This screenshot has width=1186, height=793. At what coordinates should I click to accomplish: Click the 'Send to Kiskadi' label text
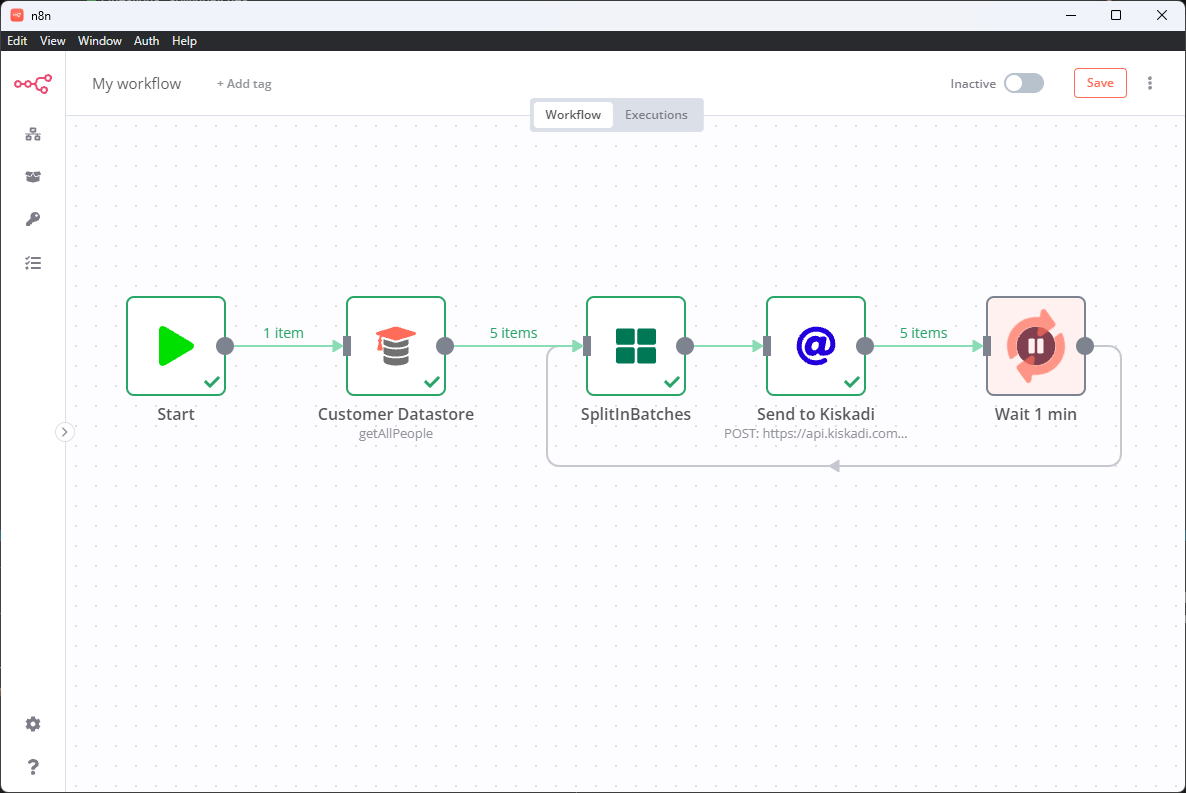815,414
